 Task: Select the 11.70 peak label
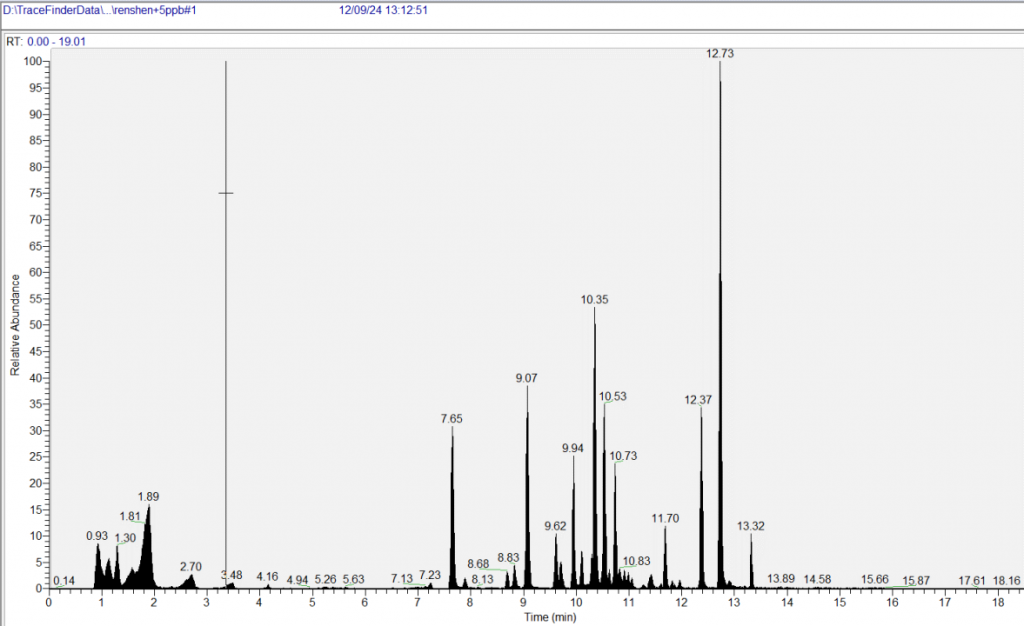[x=665, y=518]
